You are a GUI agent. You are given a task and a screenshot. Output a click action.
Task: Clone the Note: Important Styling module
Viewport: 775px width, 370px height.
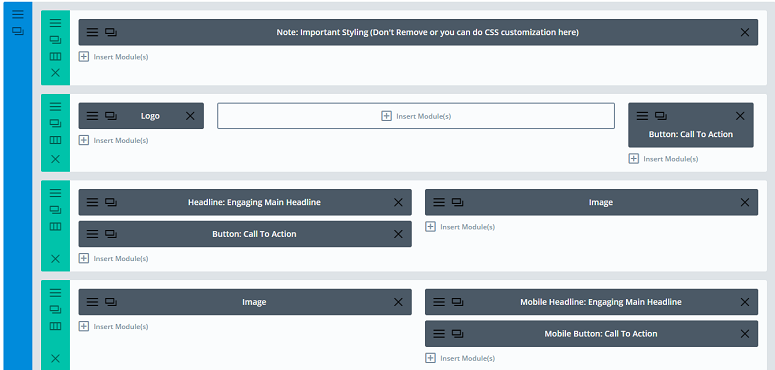tap(111, 32)
